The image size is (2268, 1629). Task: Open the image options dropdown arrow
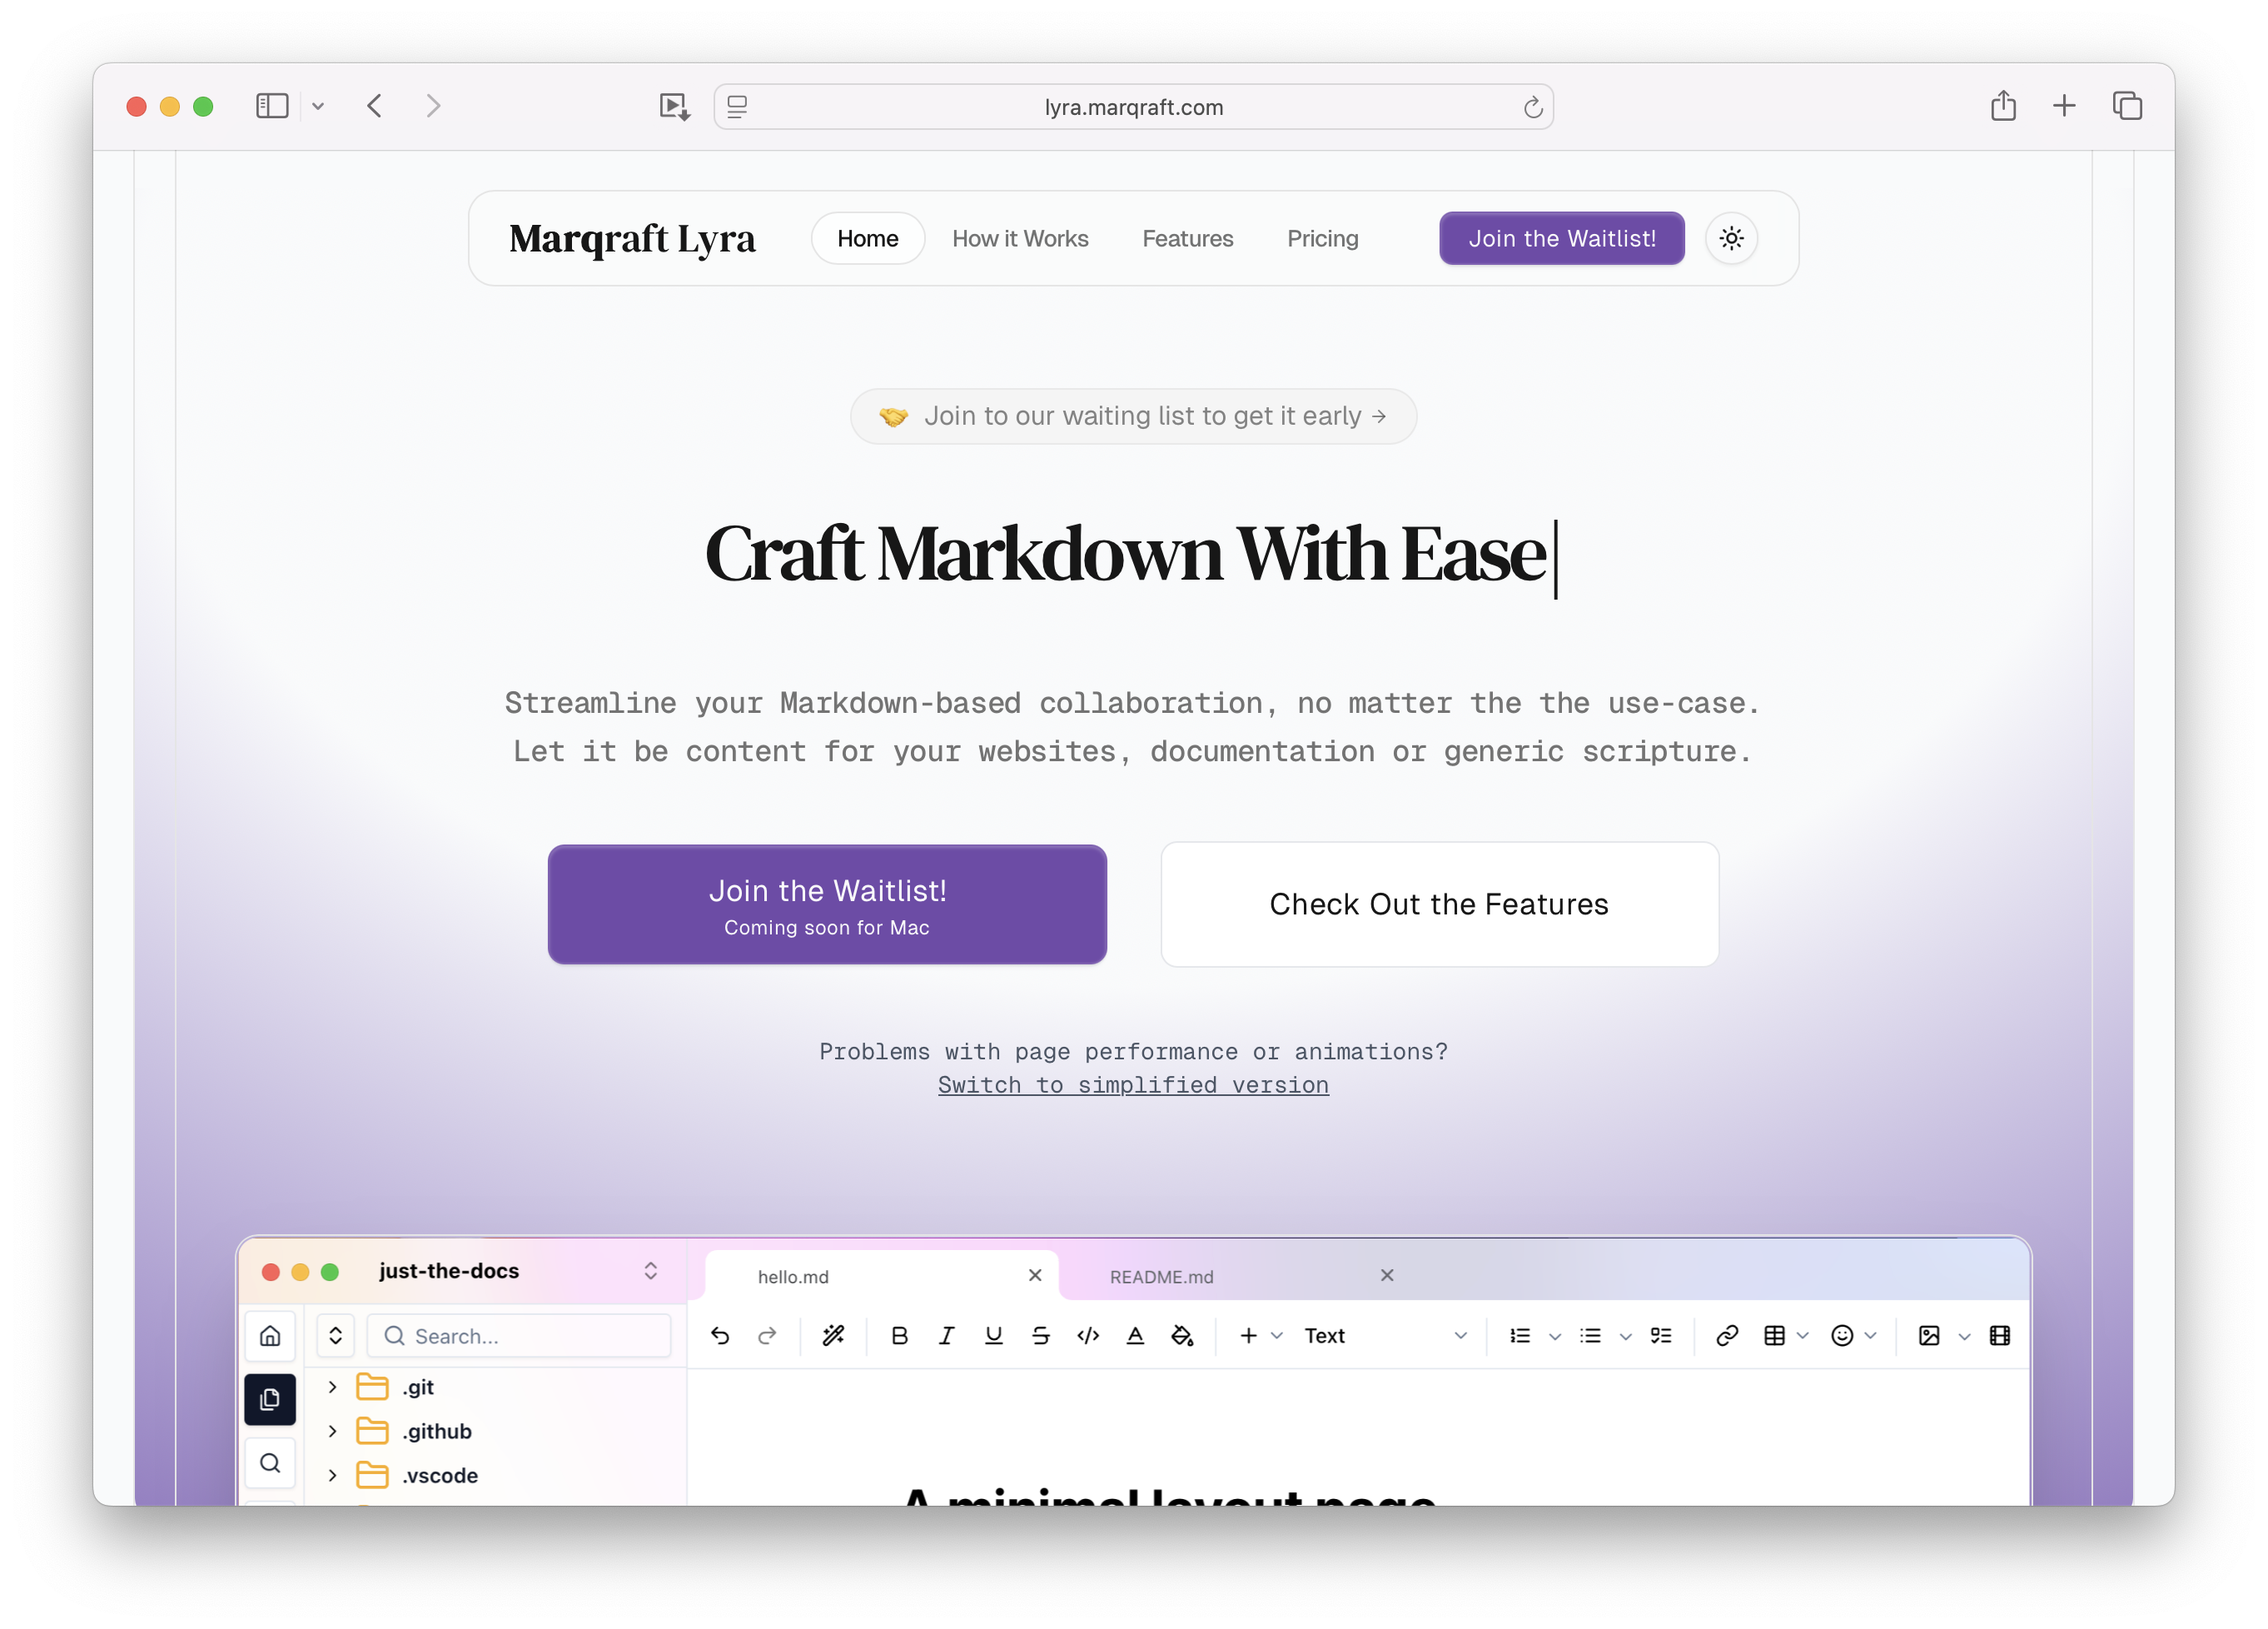[1964, 1337]
